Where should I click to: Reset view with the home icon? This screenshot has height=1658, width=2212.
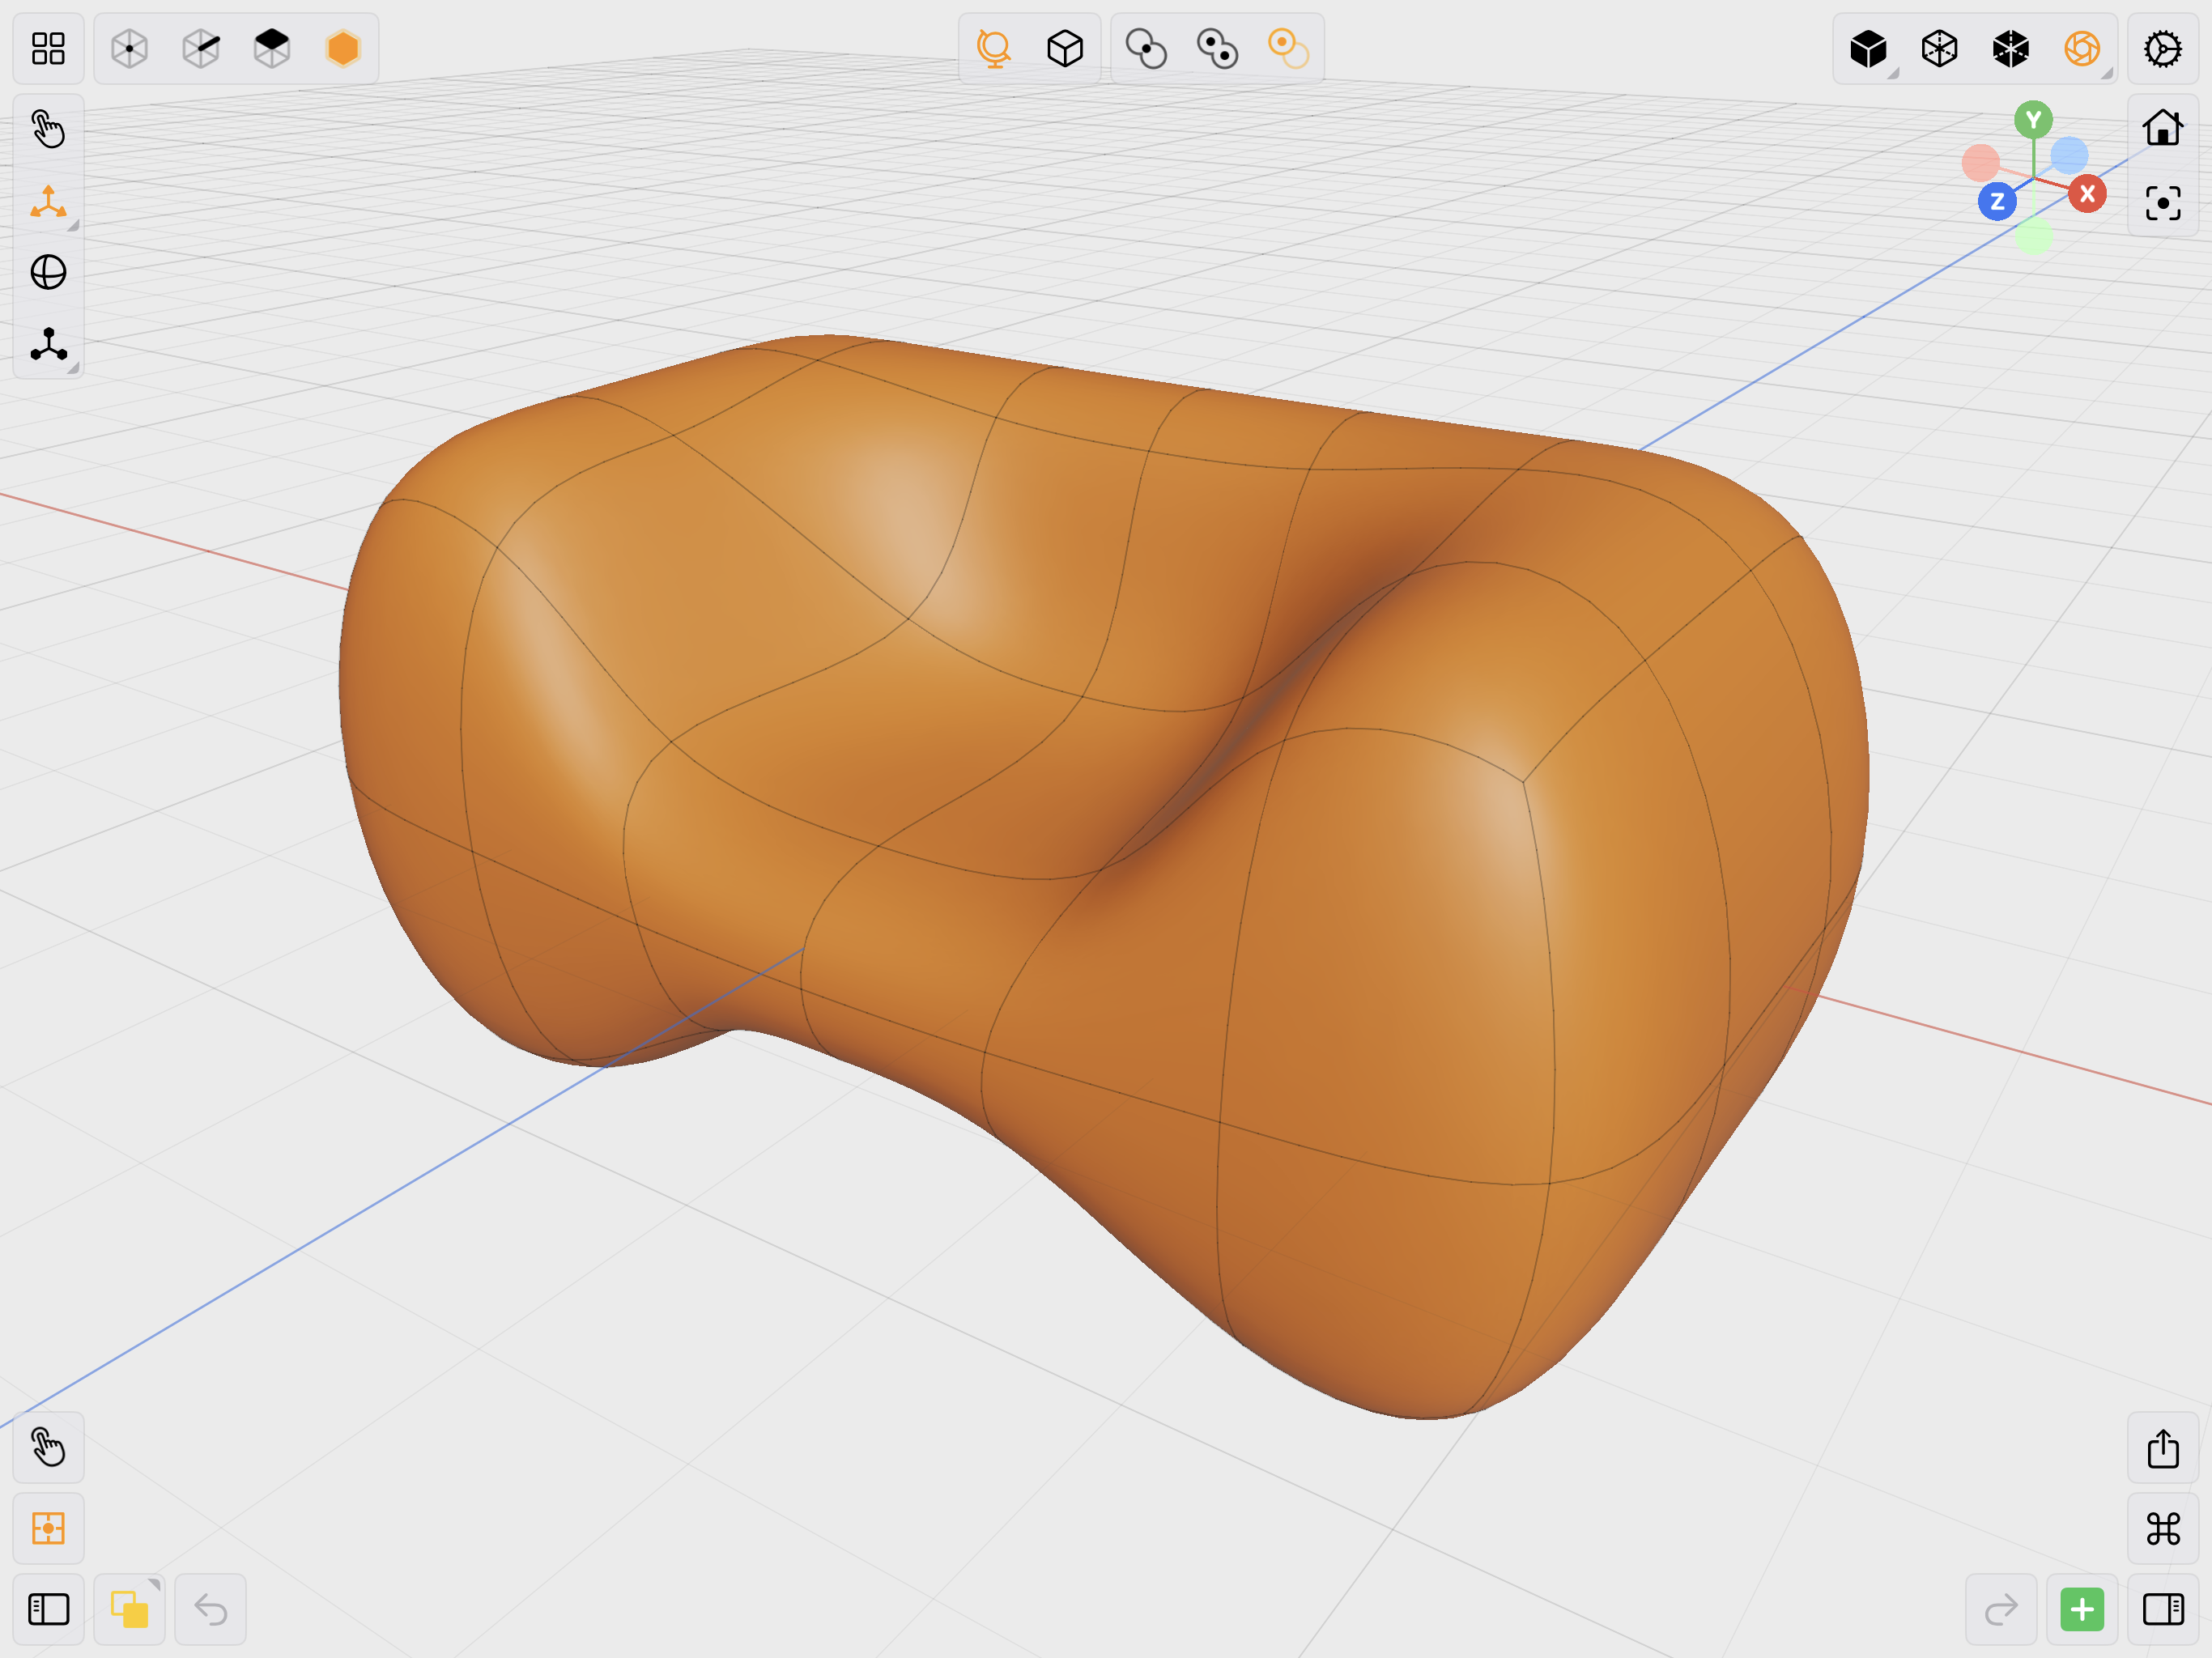tap(2163, 128)
